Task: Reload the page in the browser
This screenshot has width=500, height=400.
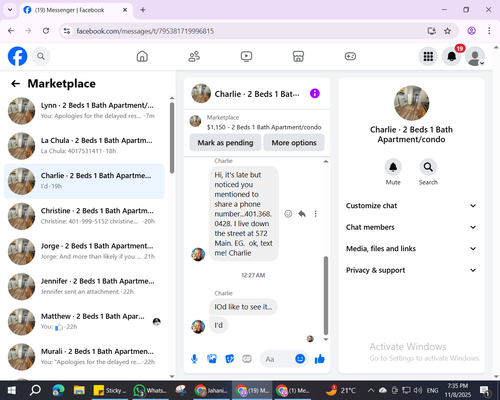Action: click(46, 31)
